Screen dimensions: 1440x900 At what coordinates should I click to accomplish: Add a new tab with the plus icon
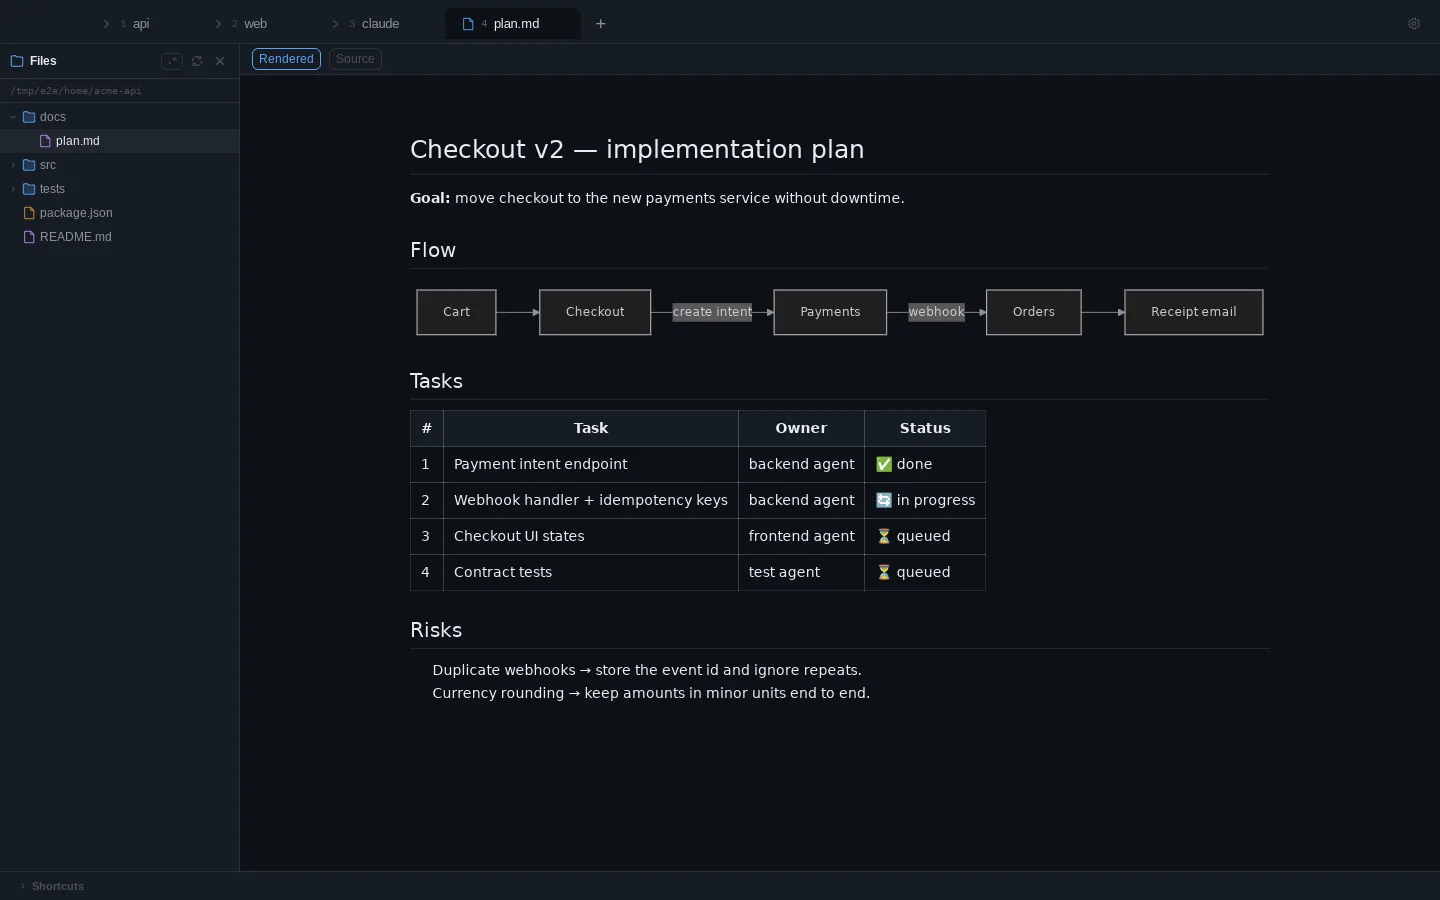click(x=600, y=24)
